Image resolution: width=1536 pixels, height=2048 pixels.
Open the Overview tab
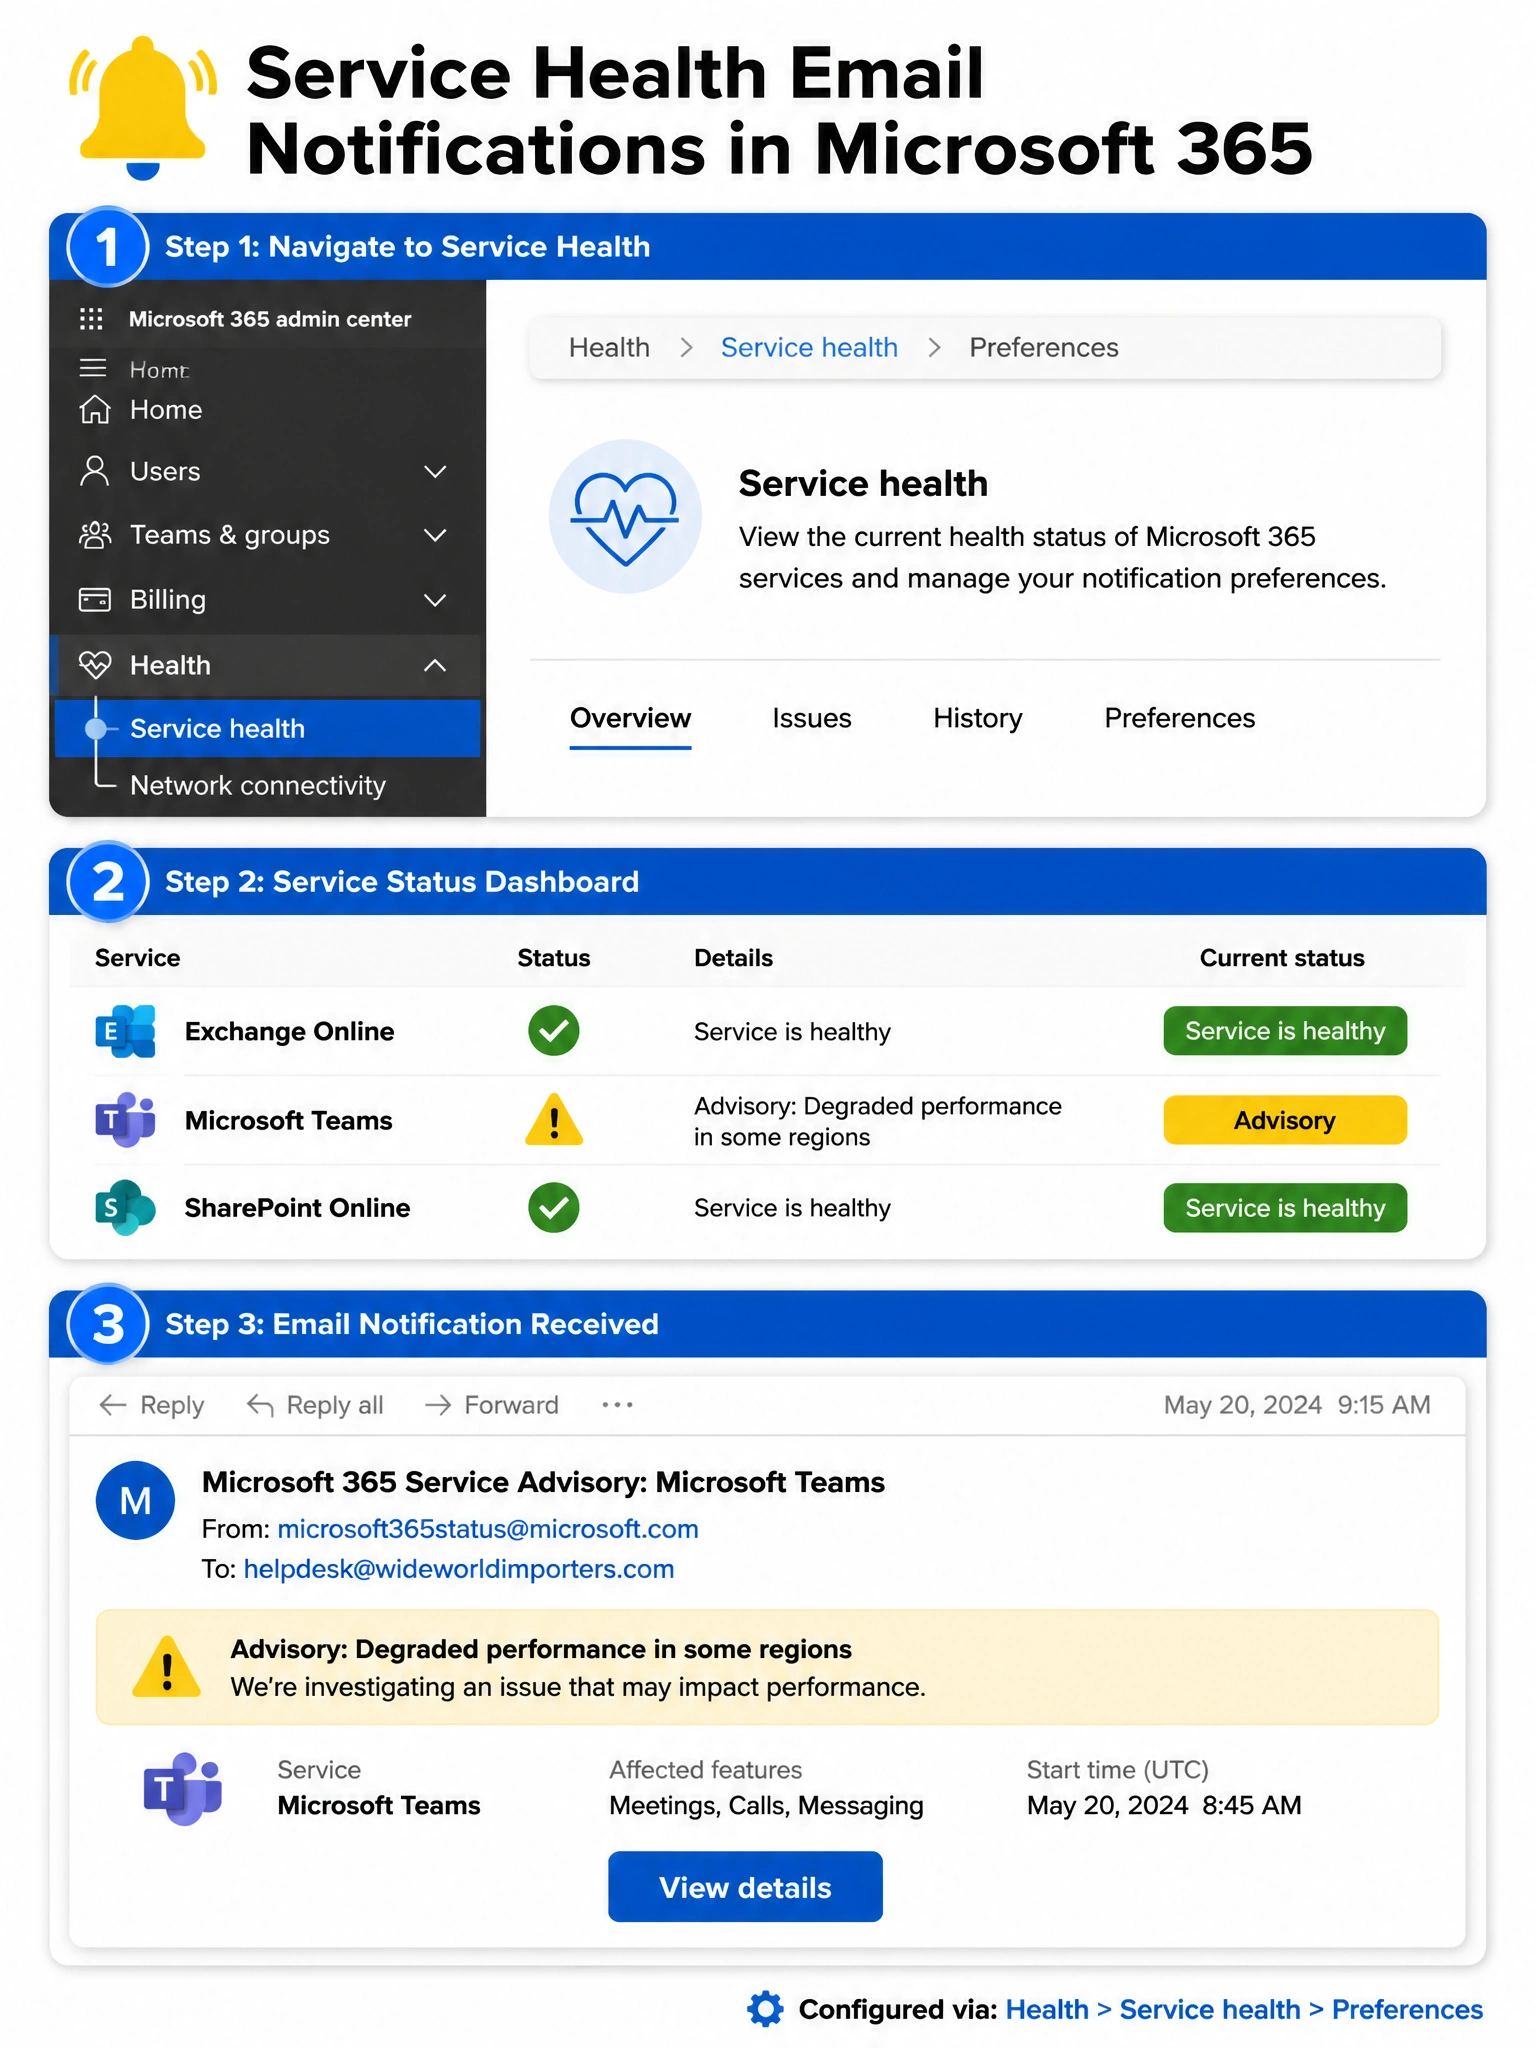pos(630,718)
